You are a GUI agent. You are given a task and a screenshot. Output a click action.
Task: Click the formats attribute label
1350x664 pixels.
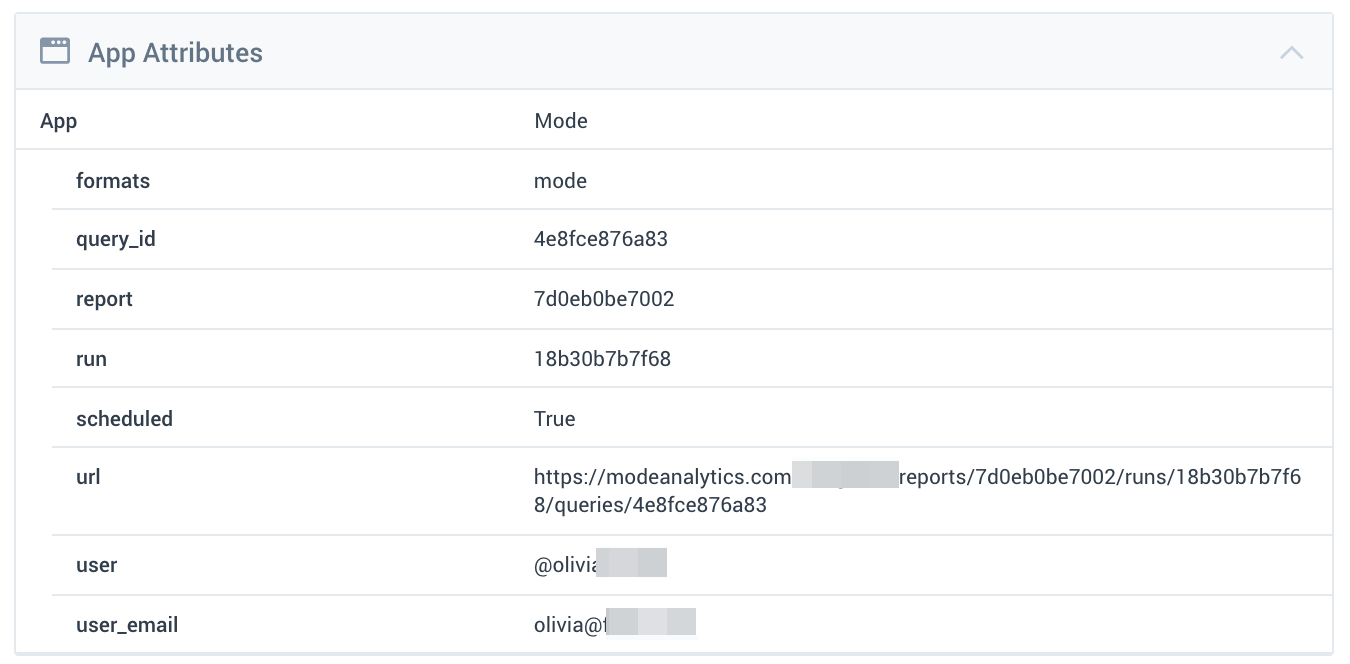[x=113, y=181]
